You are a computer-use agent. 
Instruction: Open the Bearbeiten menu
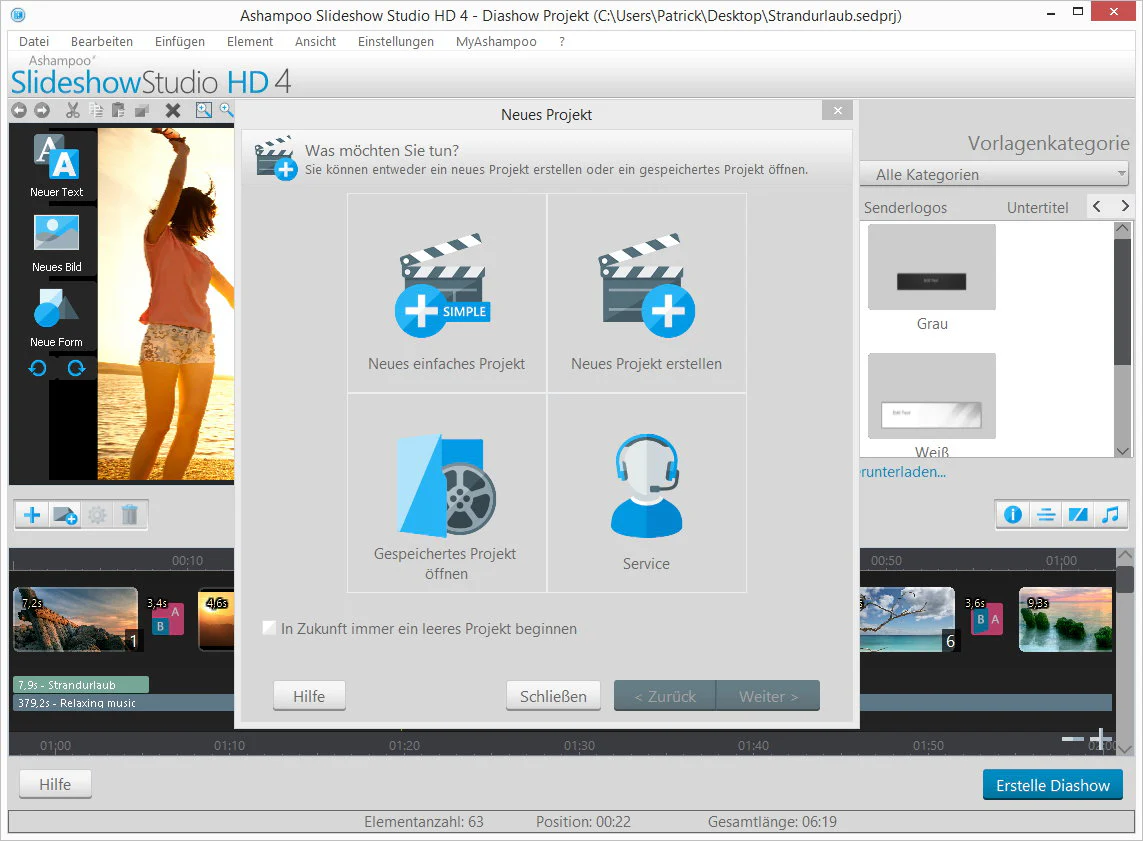(x=101, y=42)
